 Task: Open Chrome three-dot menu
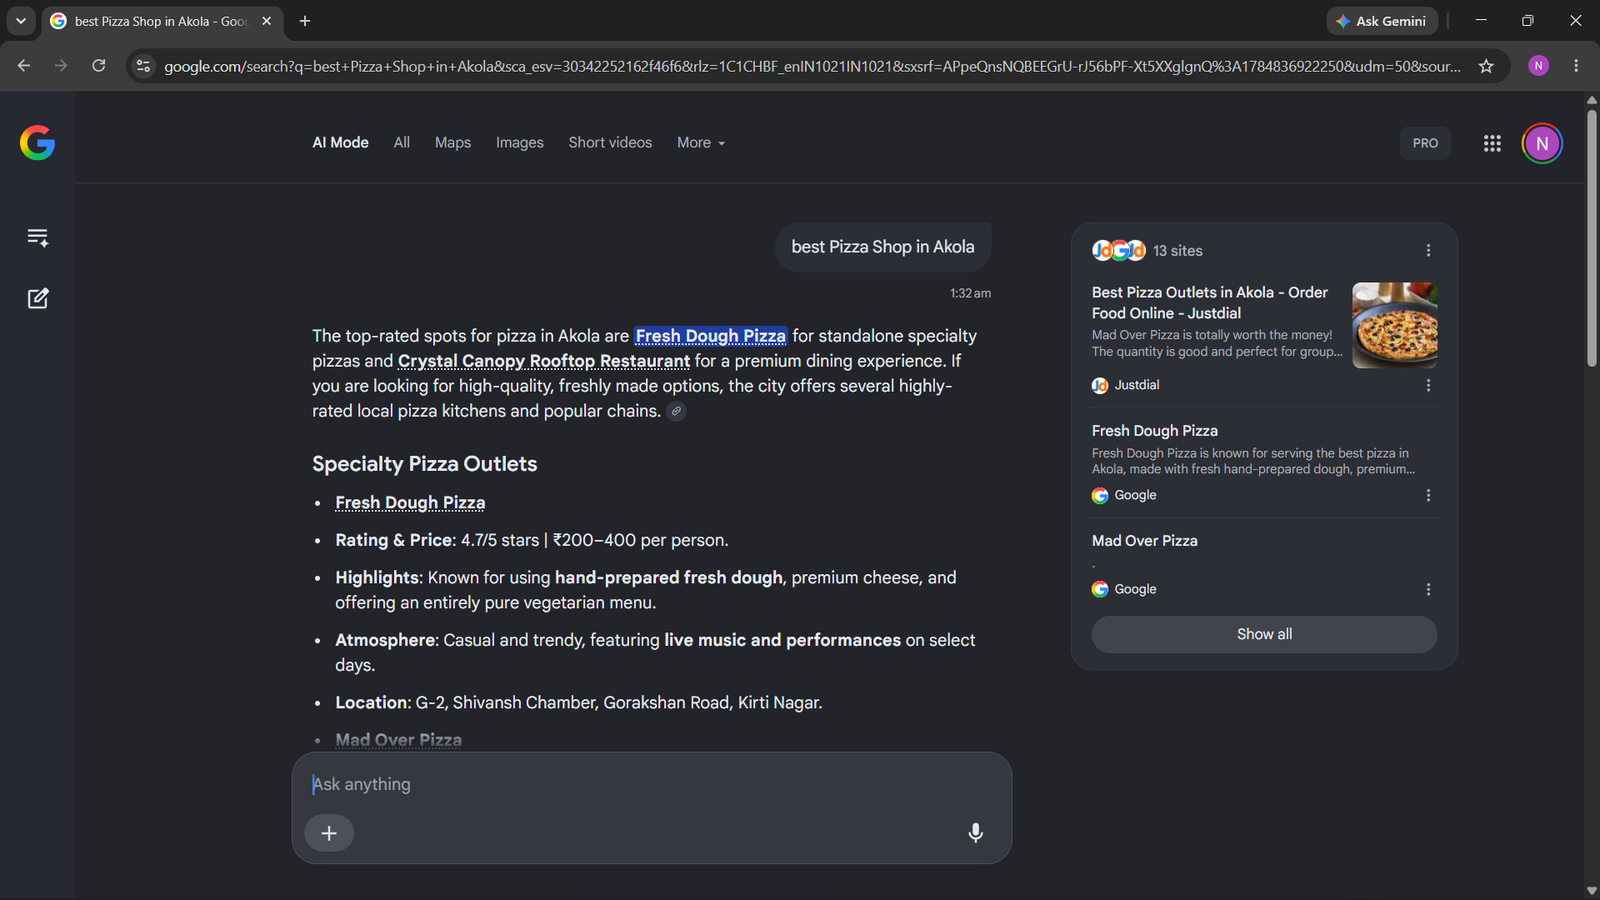(1576, 66)
